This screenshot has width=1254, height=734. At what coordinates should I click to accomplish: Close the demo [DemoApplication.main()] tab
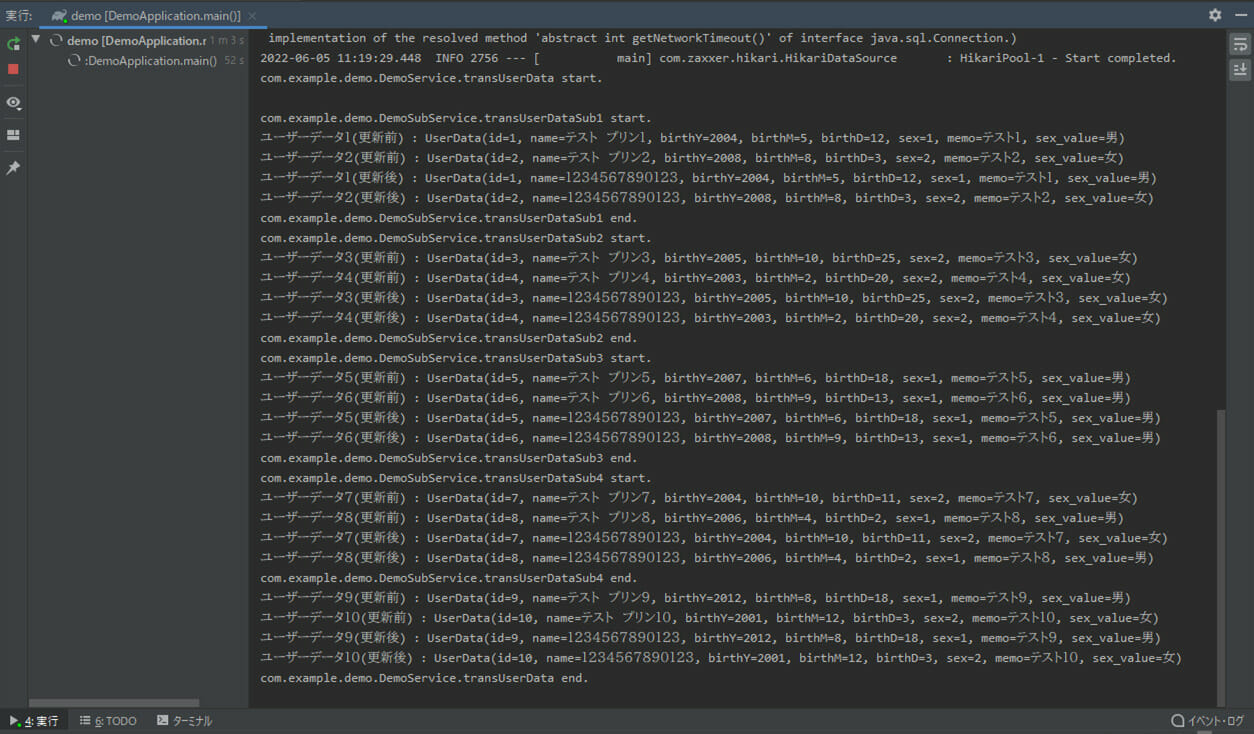(x=252, y=16)
